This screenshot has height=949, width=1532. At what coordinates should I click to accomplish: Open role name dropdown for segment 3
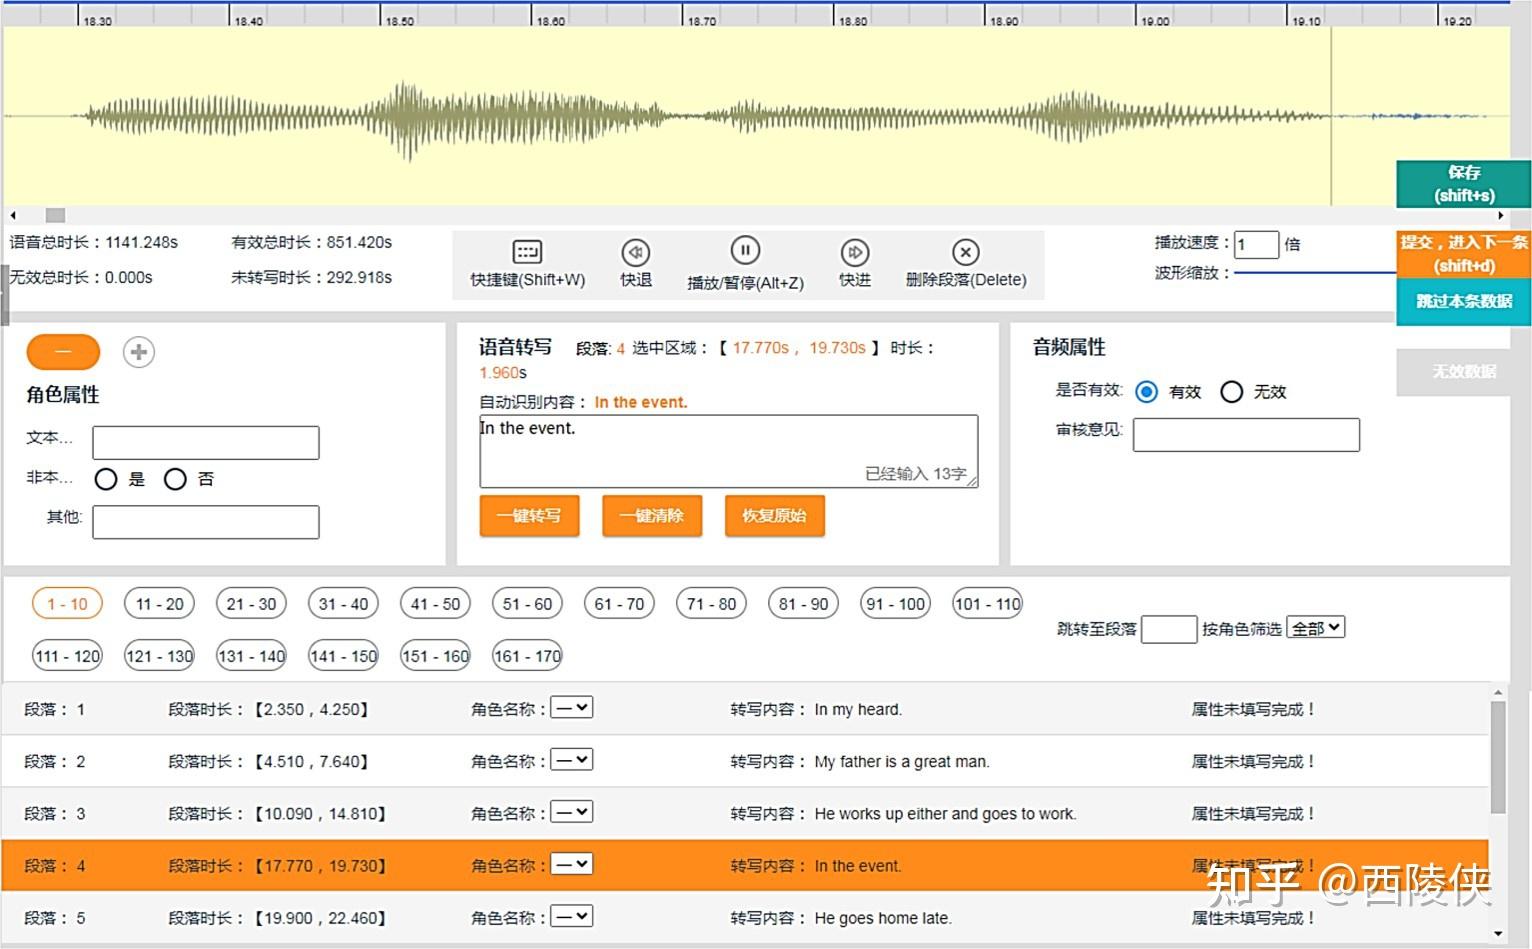pos(572,812)
